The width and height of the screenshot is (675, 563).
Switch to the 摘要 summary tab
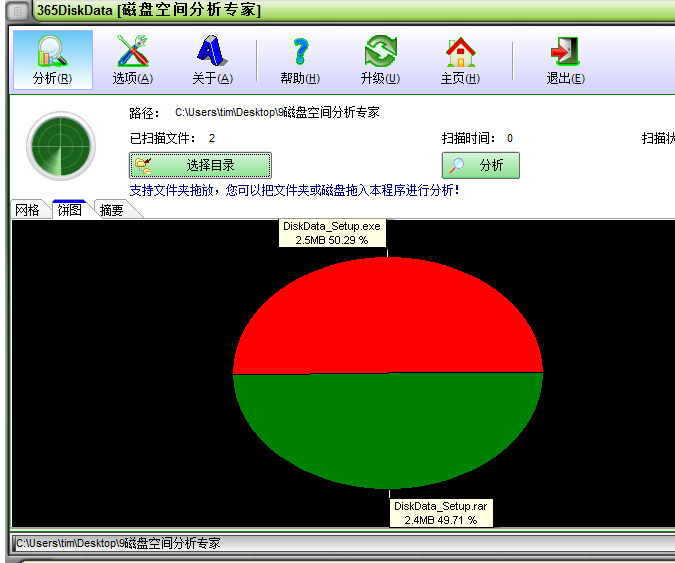coord(112,210)
